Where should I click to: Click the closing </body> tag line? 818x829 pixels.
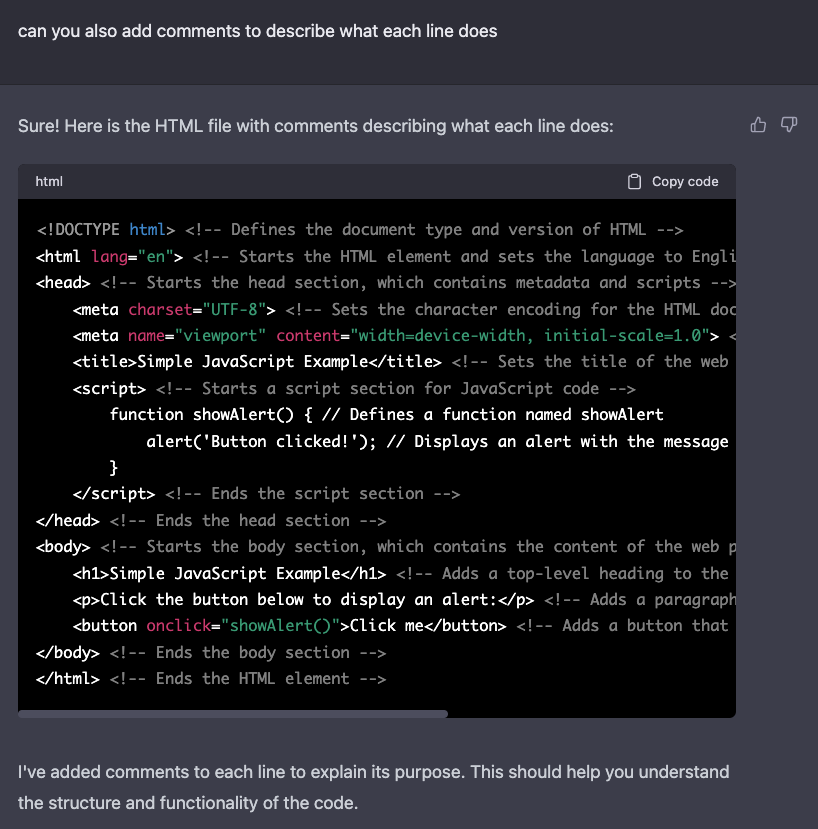click(x=211, y=652)
